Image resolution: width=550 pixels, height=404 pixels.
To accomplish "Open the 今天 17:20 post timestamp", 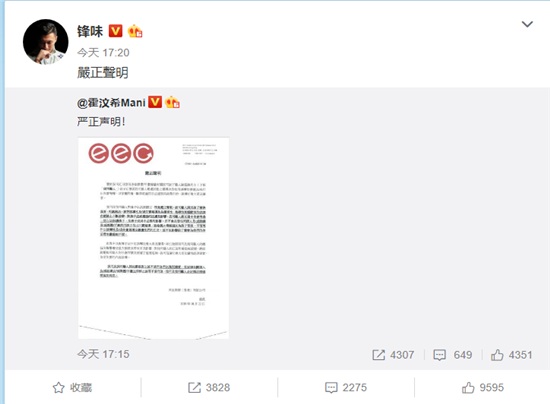I will pos(103,53).
